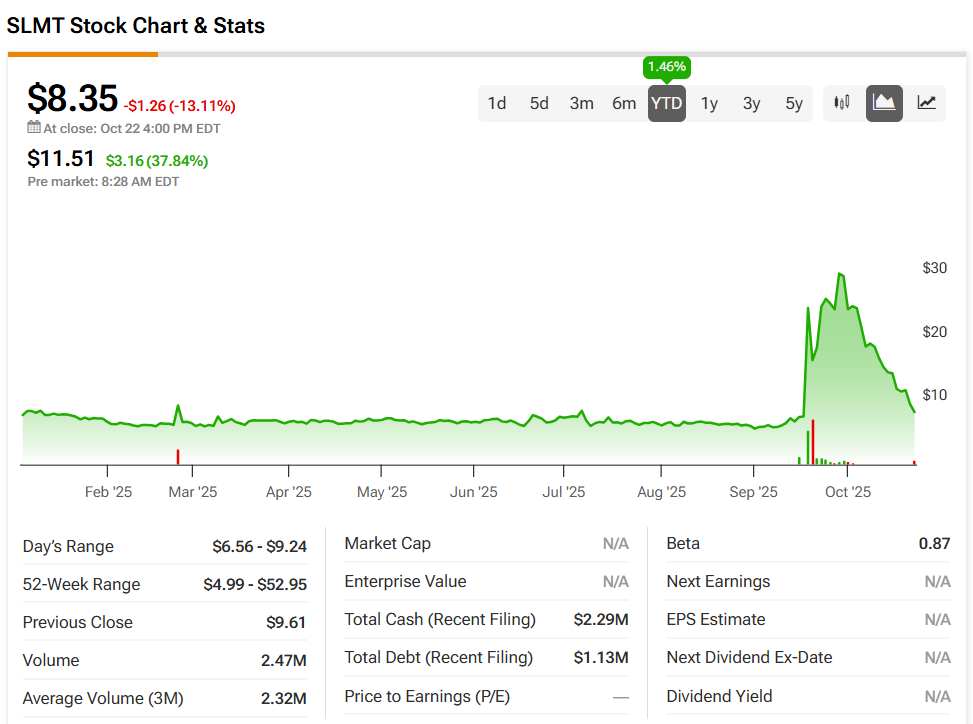Display the 5y price history

pyautogui.click(x=794, y=103)
